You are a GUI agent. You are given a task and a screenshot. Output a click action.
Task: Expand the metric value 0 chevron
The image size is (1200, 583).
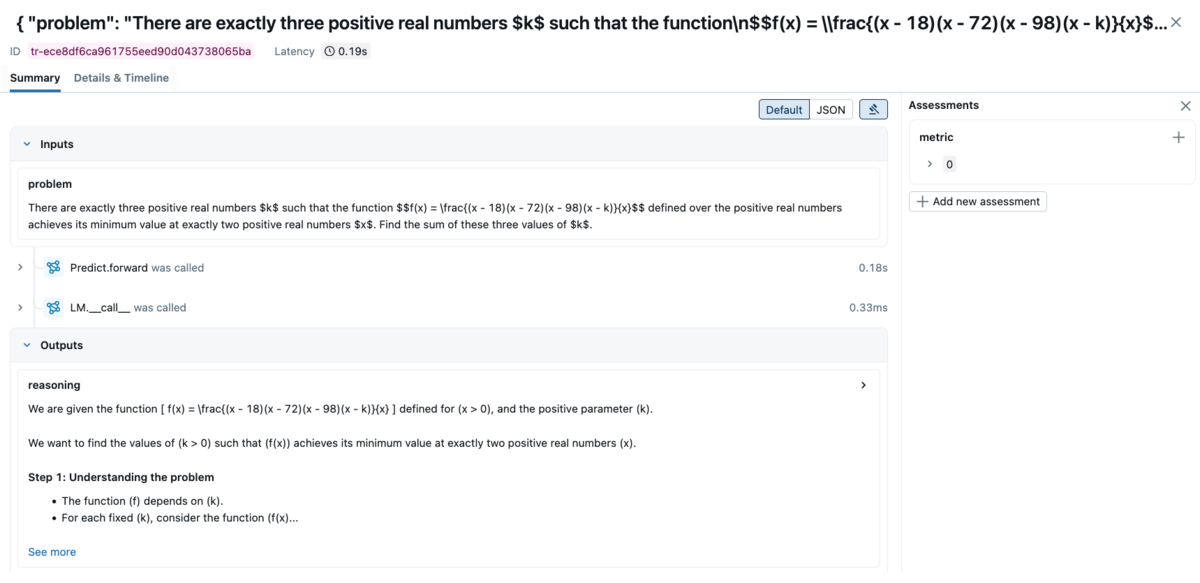(929, 164)
